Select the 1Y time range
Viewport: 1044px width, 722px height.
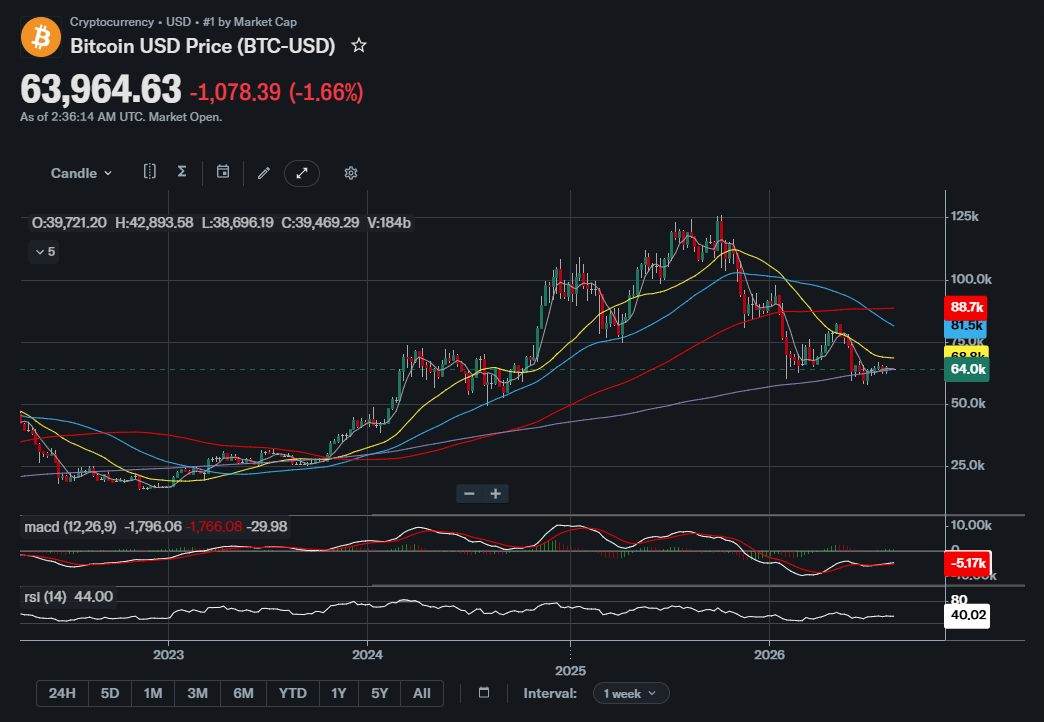[339, 693]
